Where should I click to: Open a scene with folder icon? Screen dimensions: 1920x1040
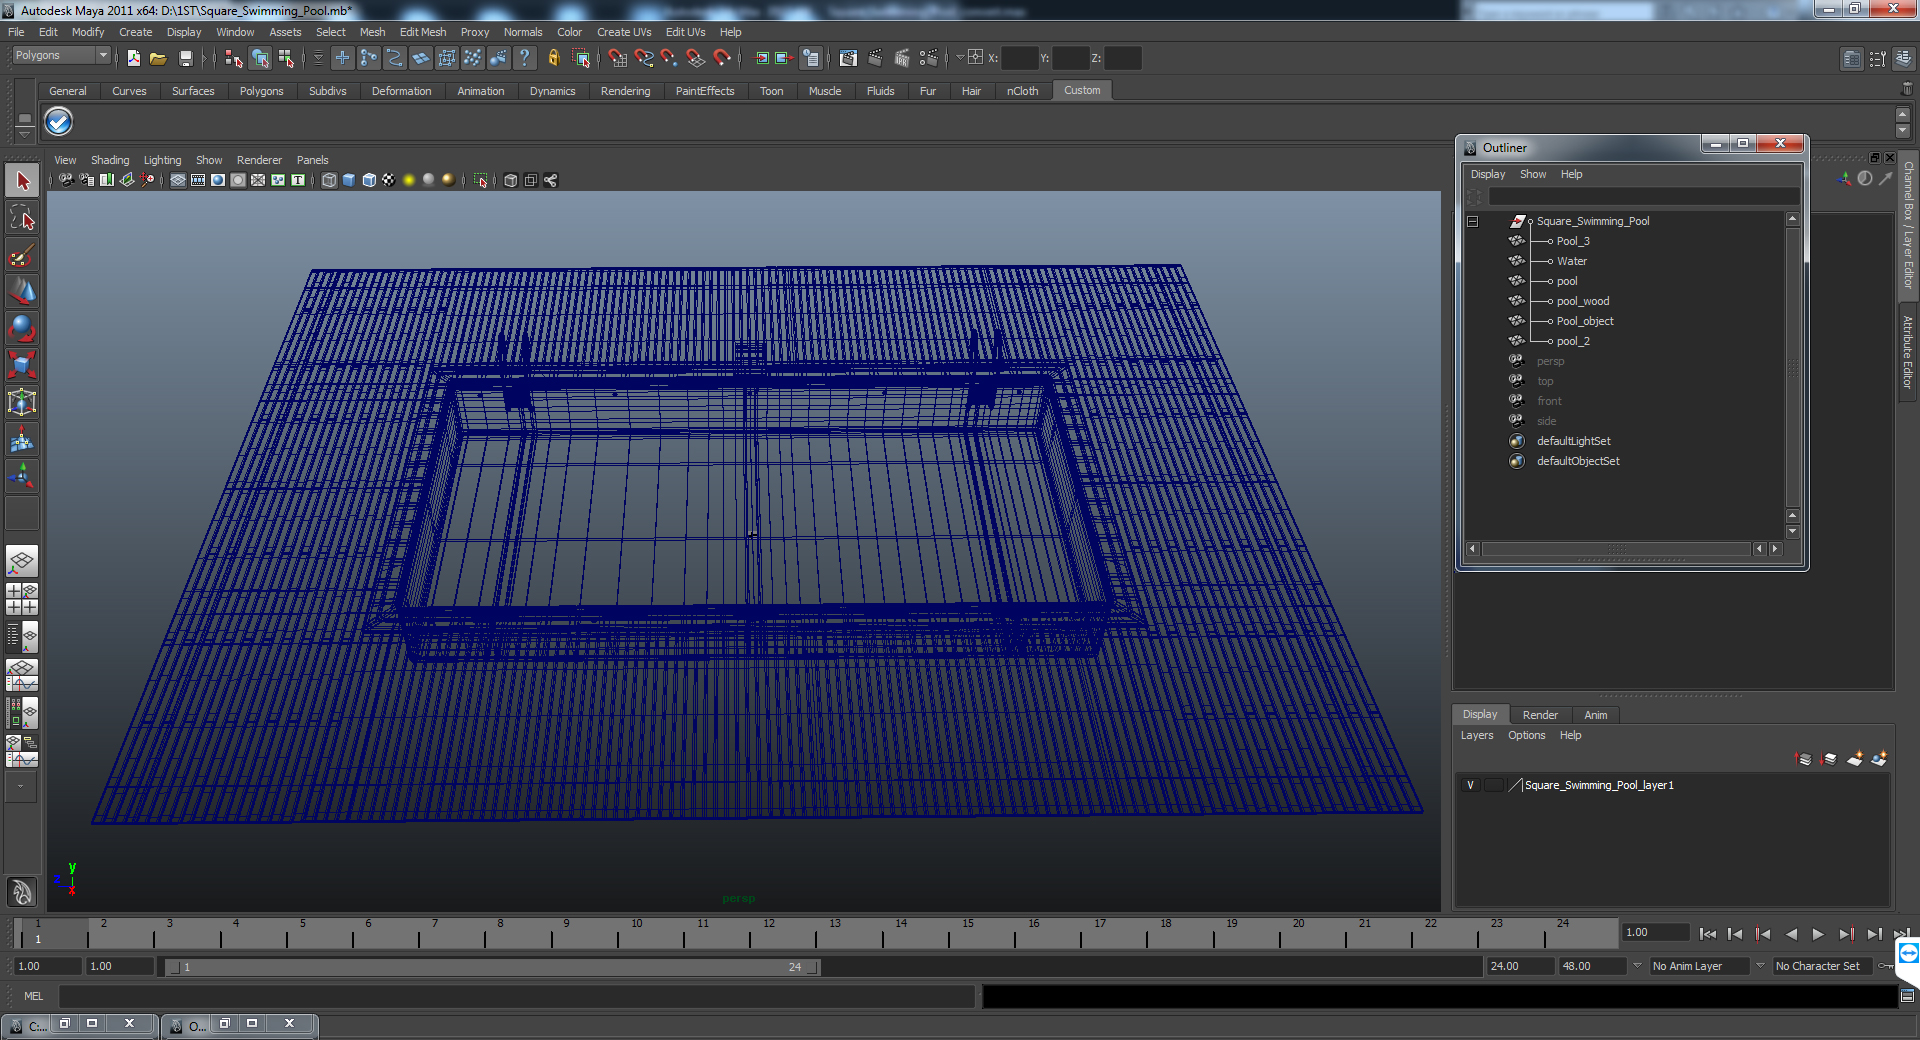coord(158,58)
